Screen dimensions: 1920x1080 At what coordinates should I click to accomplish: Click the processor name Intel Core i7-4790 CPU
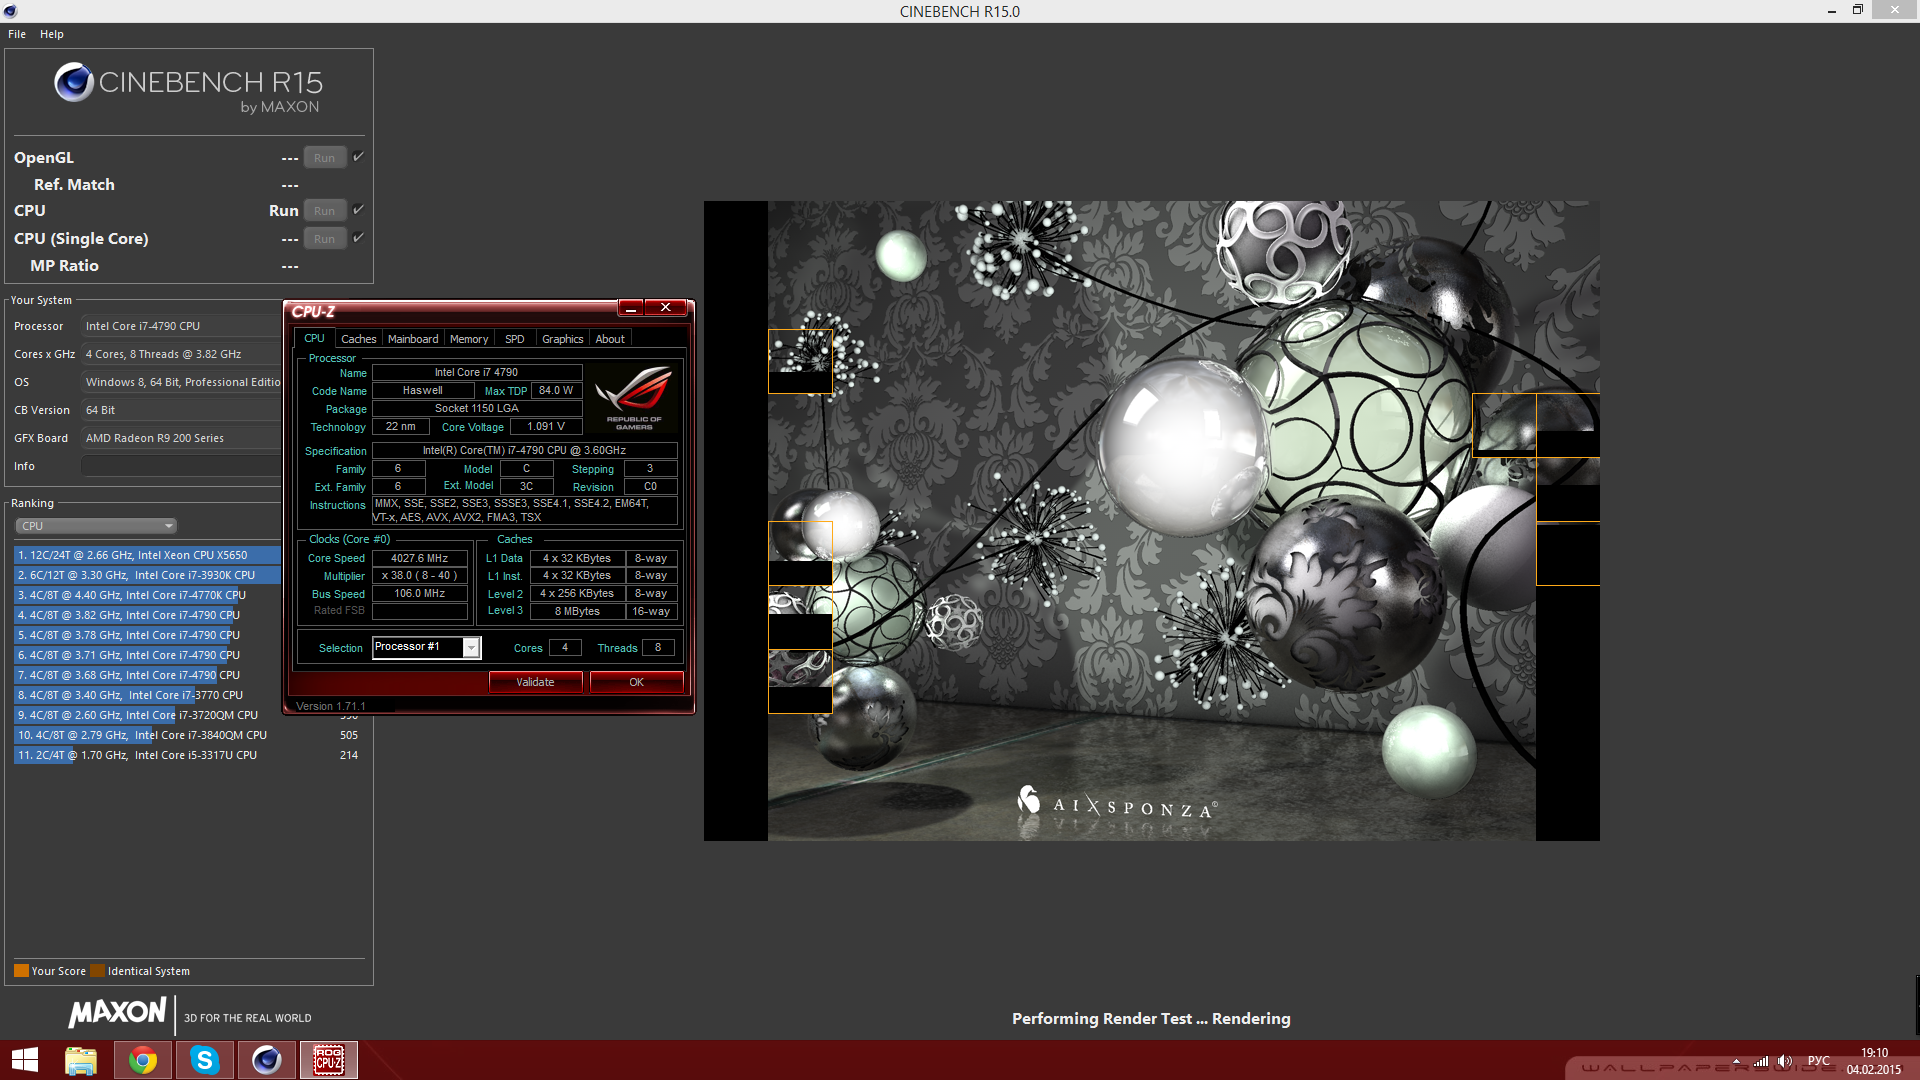[x=182, y=326]
